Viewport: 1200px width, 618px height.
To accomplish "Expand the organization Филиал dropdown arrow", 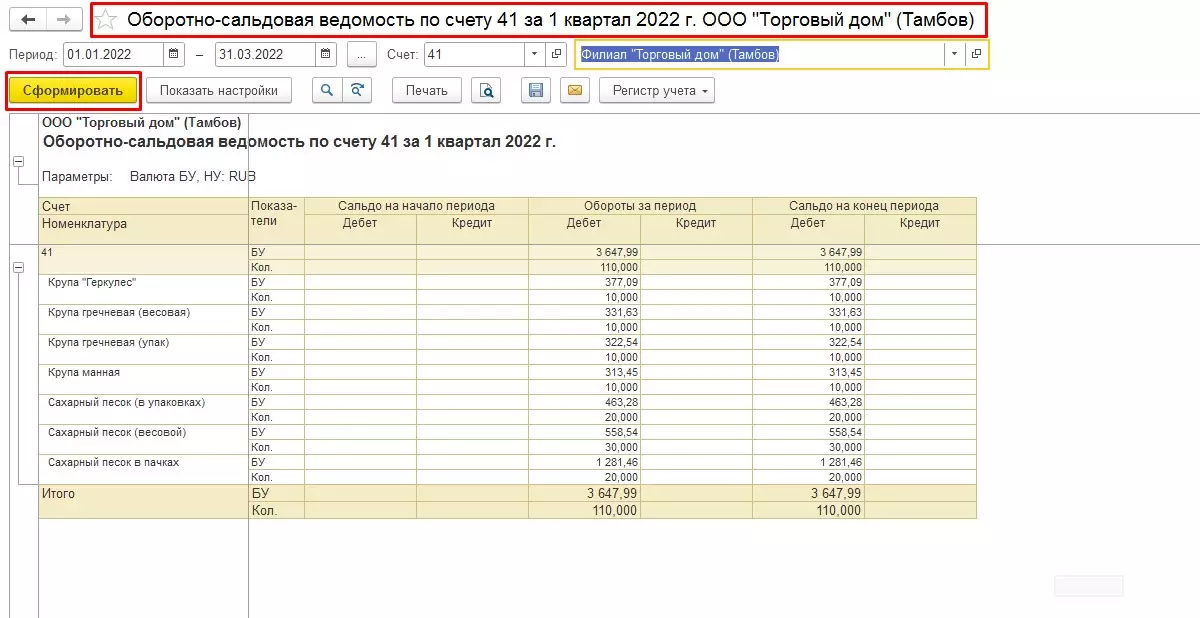I will click(954, 54).
